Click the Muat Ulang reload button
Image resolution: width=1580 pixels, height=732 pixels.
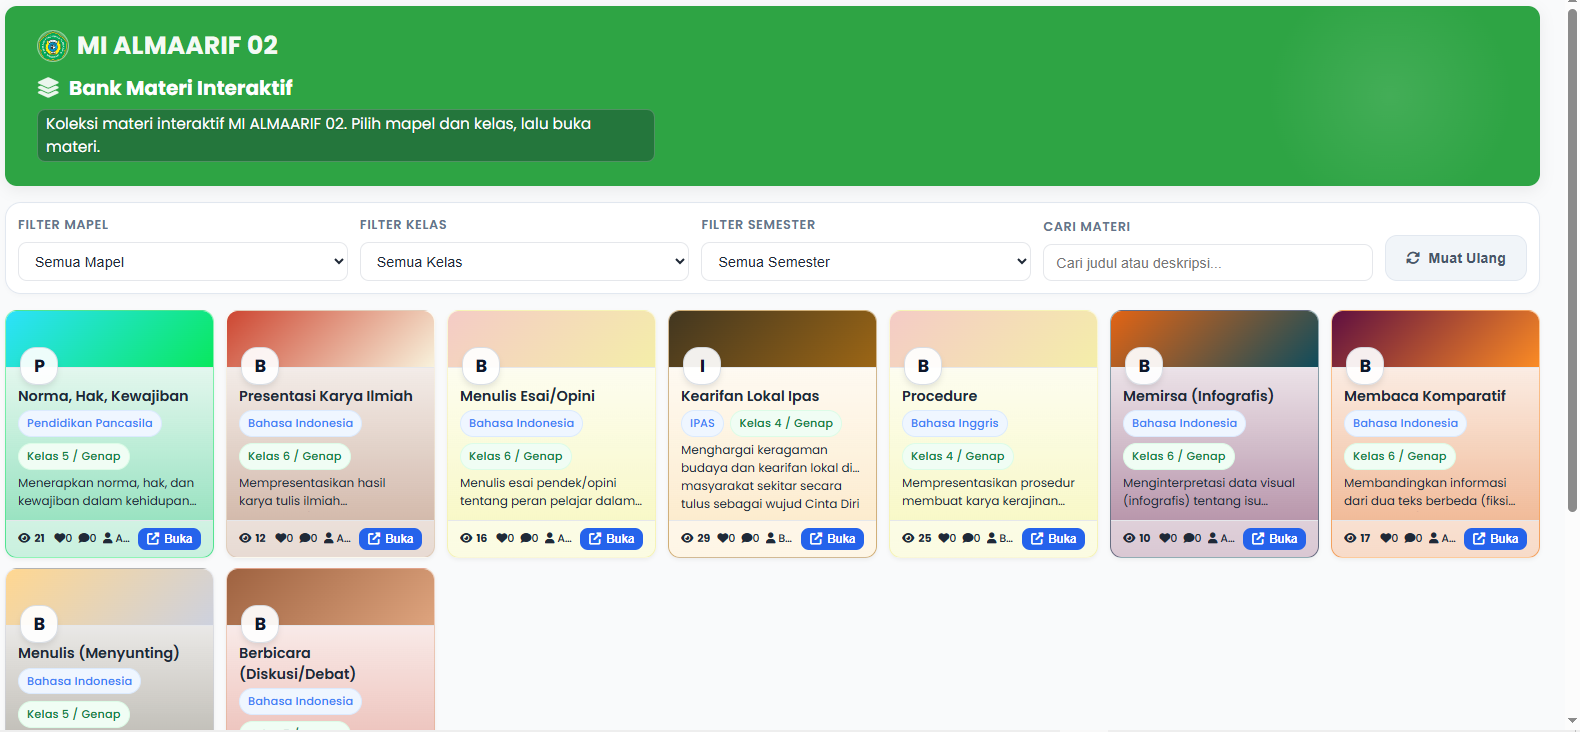pyautogui.click(x=1456, y=258)
